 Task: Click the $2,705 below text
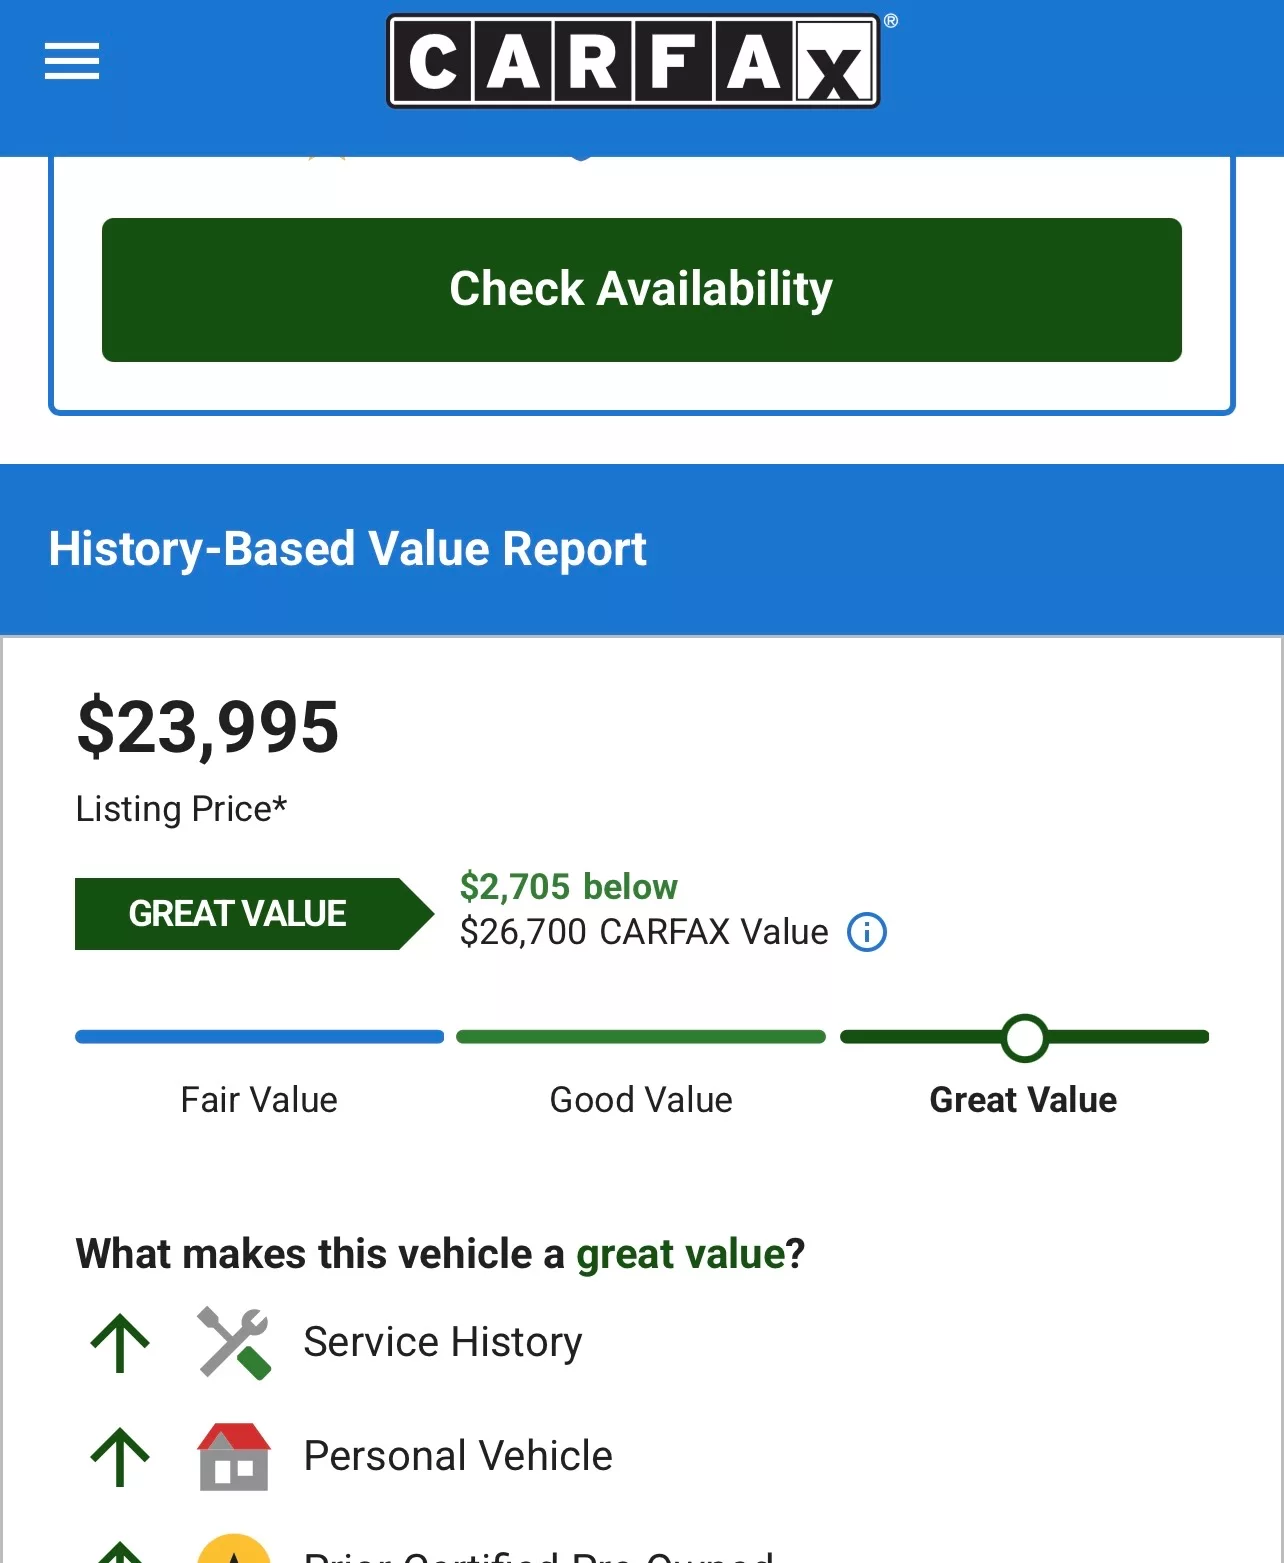click(568, 887)
